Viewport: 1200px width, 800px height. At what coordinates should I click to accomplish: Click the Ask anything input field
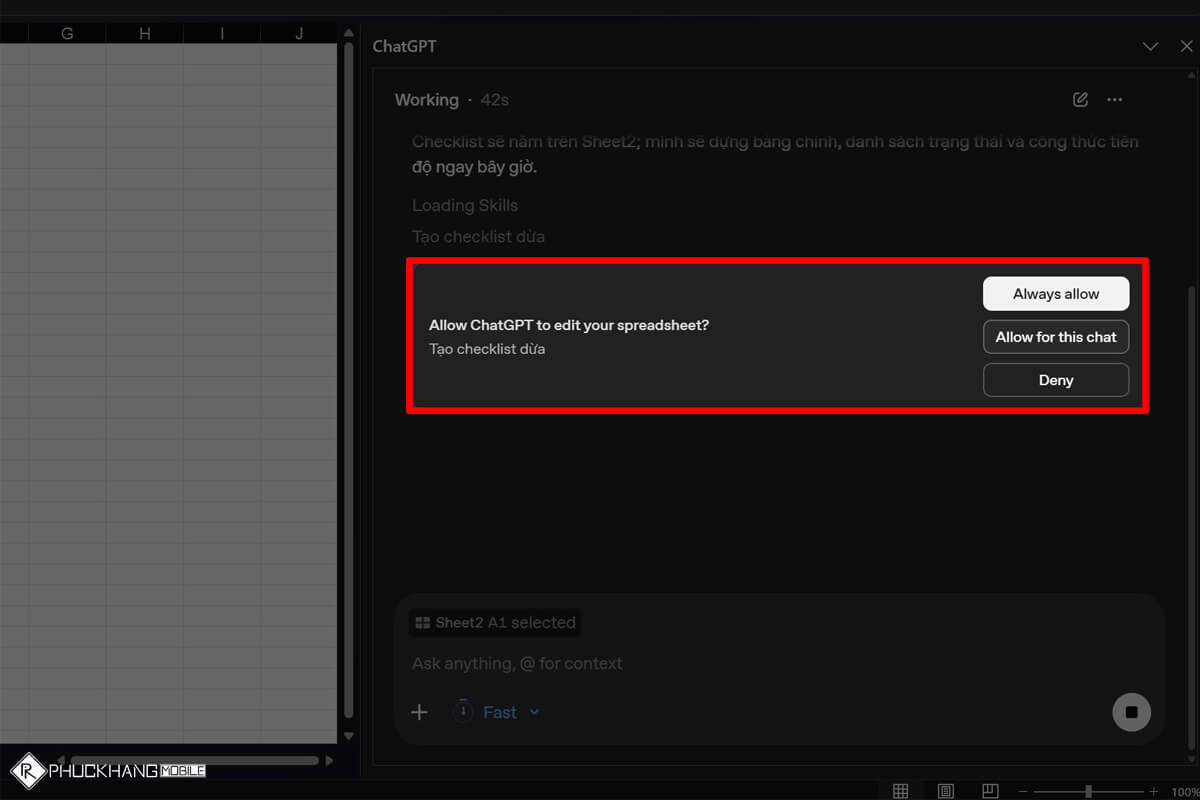coord(517,663)
